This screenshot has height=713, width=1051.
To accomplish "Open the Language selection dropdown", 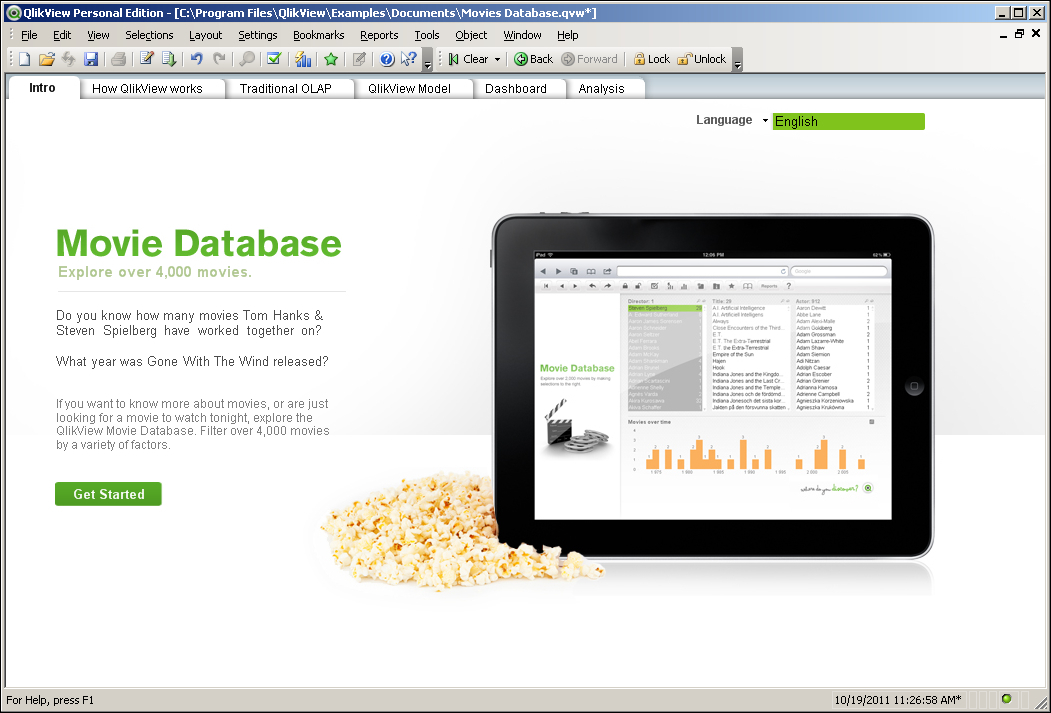I will 765,120.
